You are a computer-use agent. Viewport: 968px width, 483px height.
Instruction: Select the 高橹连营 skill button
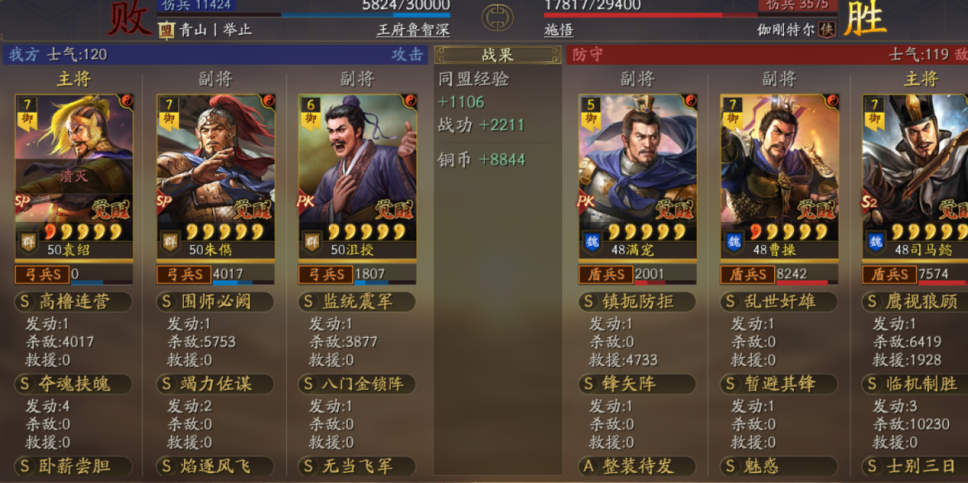click(73, 302)
